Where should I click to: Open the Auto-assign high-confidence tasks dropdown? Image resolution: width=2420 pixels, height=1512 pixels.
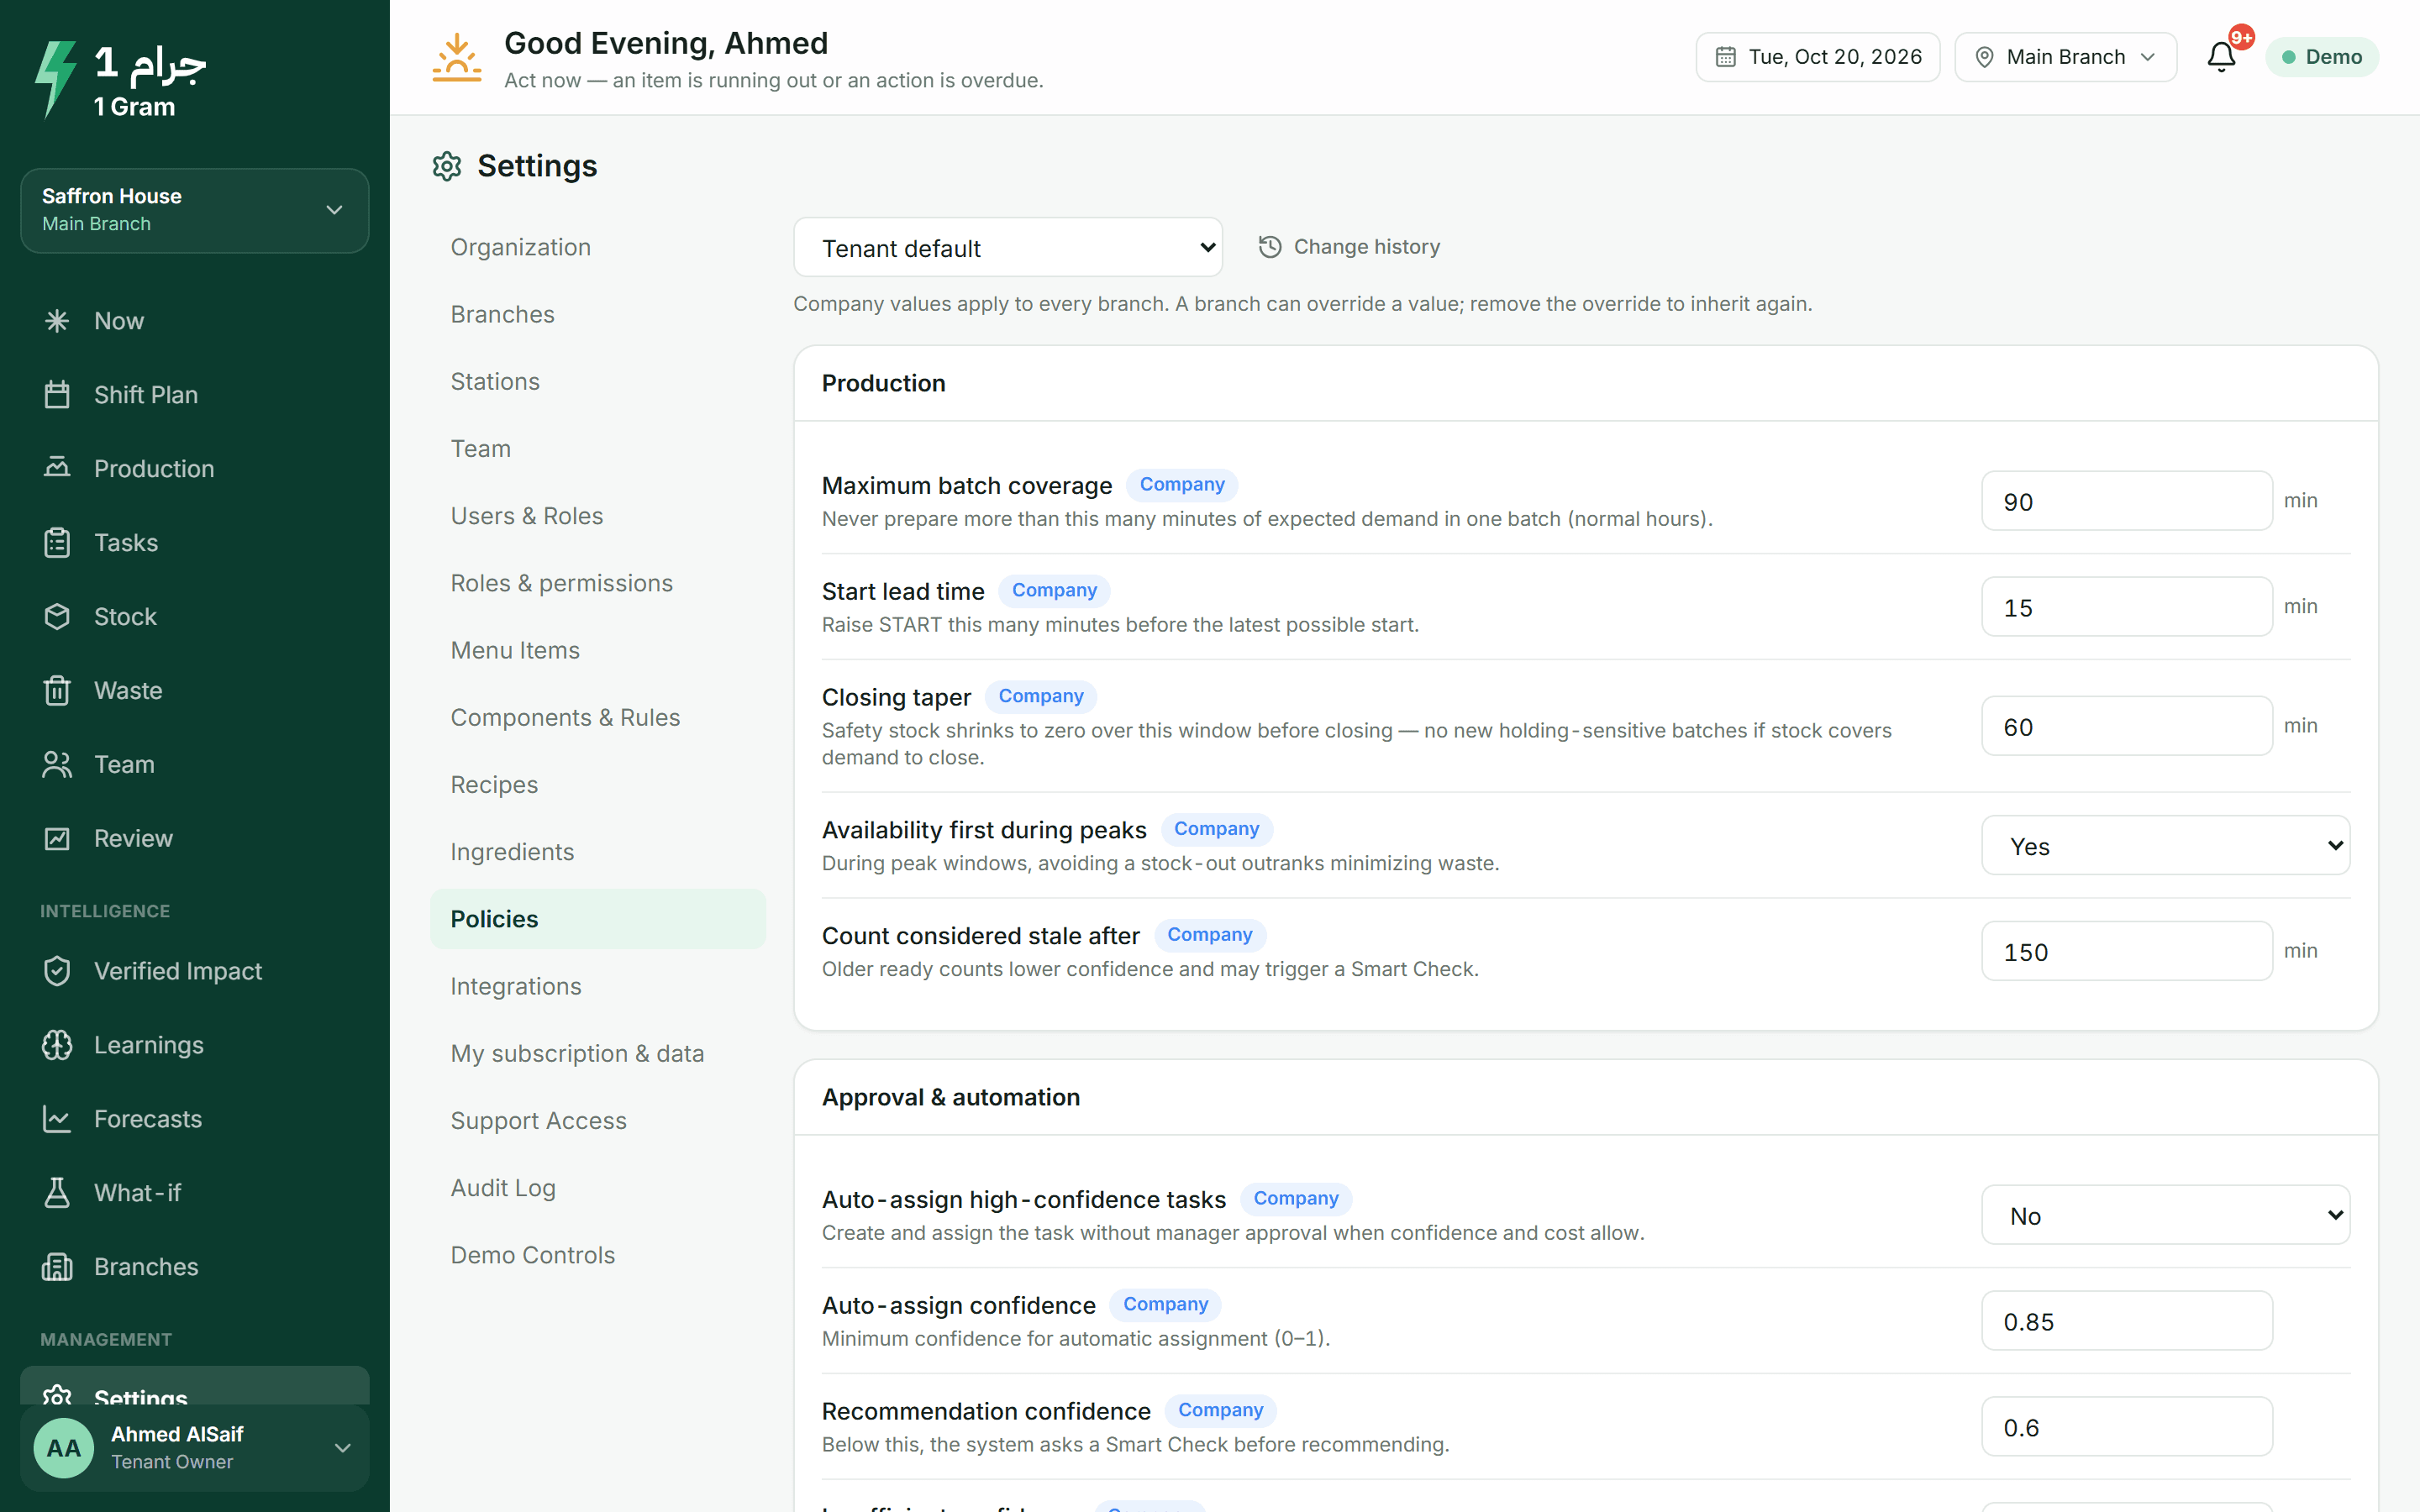2165,1215
